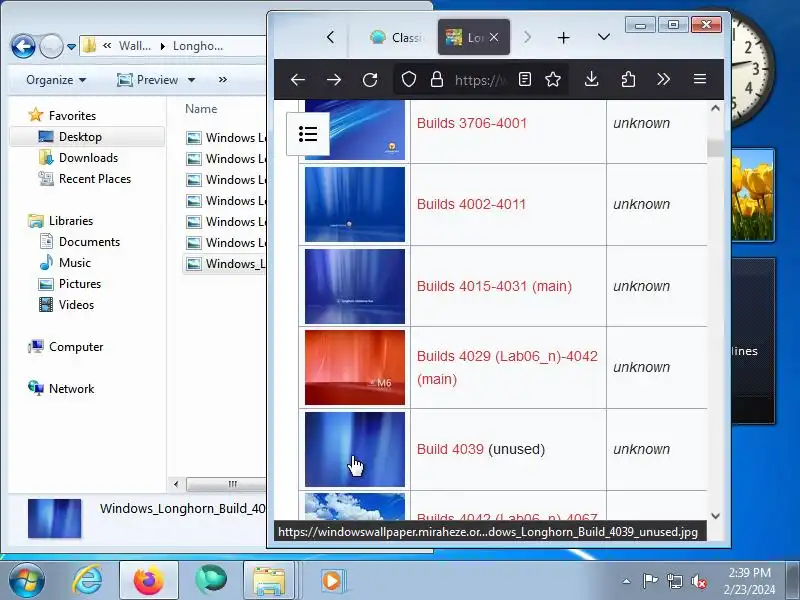Click the webpage scroll down arrow
This screenshot has width=800, height=600.
tap(715, 516)
